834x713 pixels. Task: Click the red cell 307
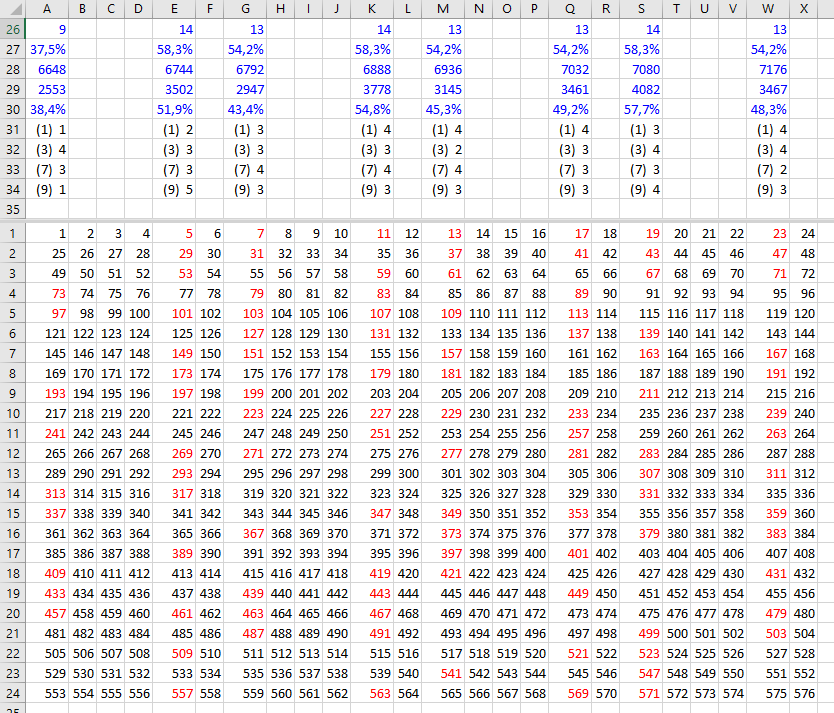[x=641, y=474]
